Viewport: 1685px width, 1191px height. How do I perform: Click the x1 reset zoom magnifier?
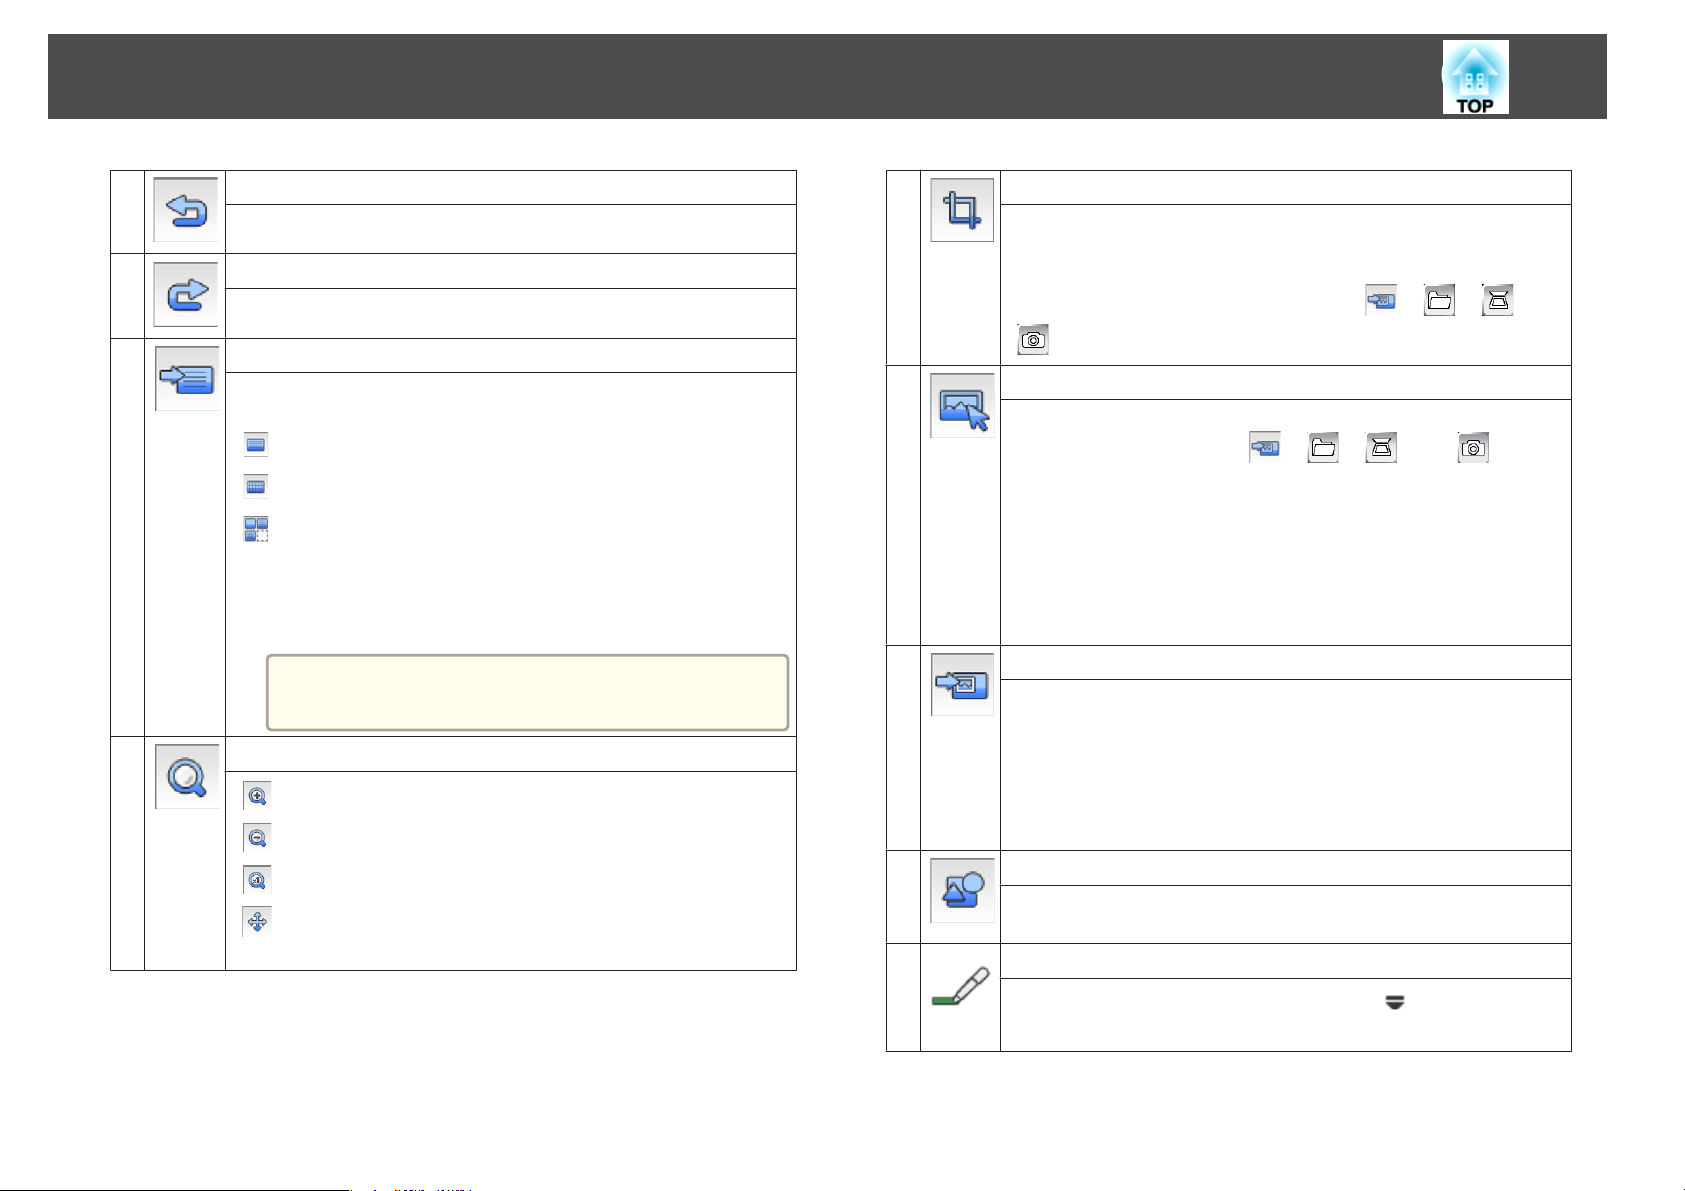257,880
